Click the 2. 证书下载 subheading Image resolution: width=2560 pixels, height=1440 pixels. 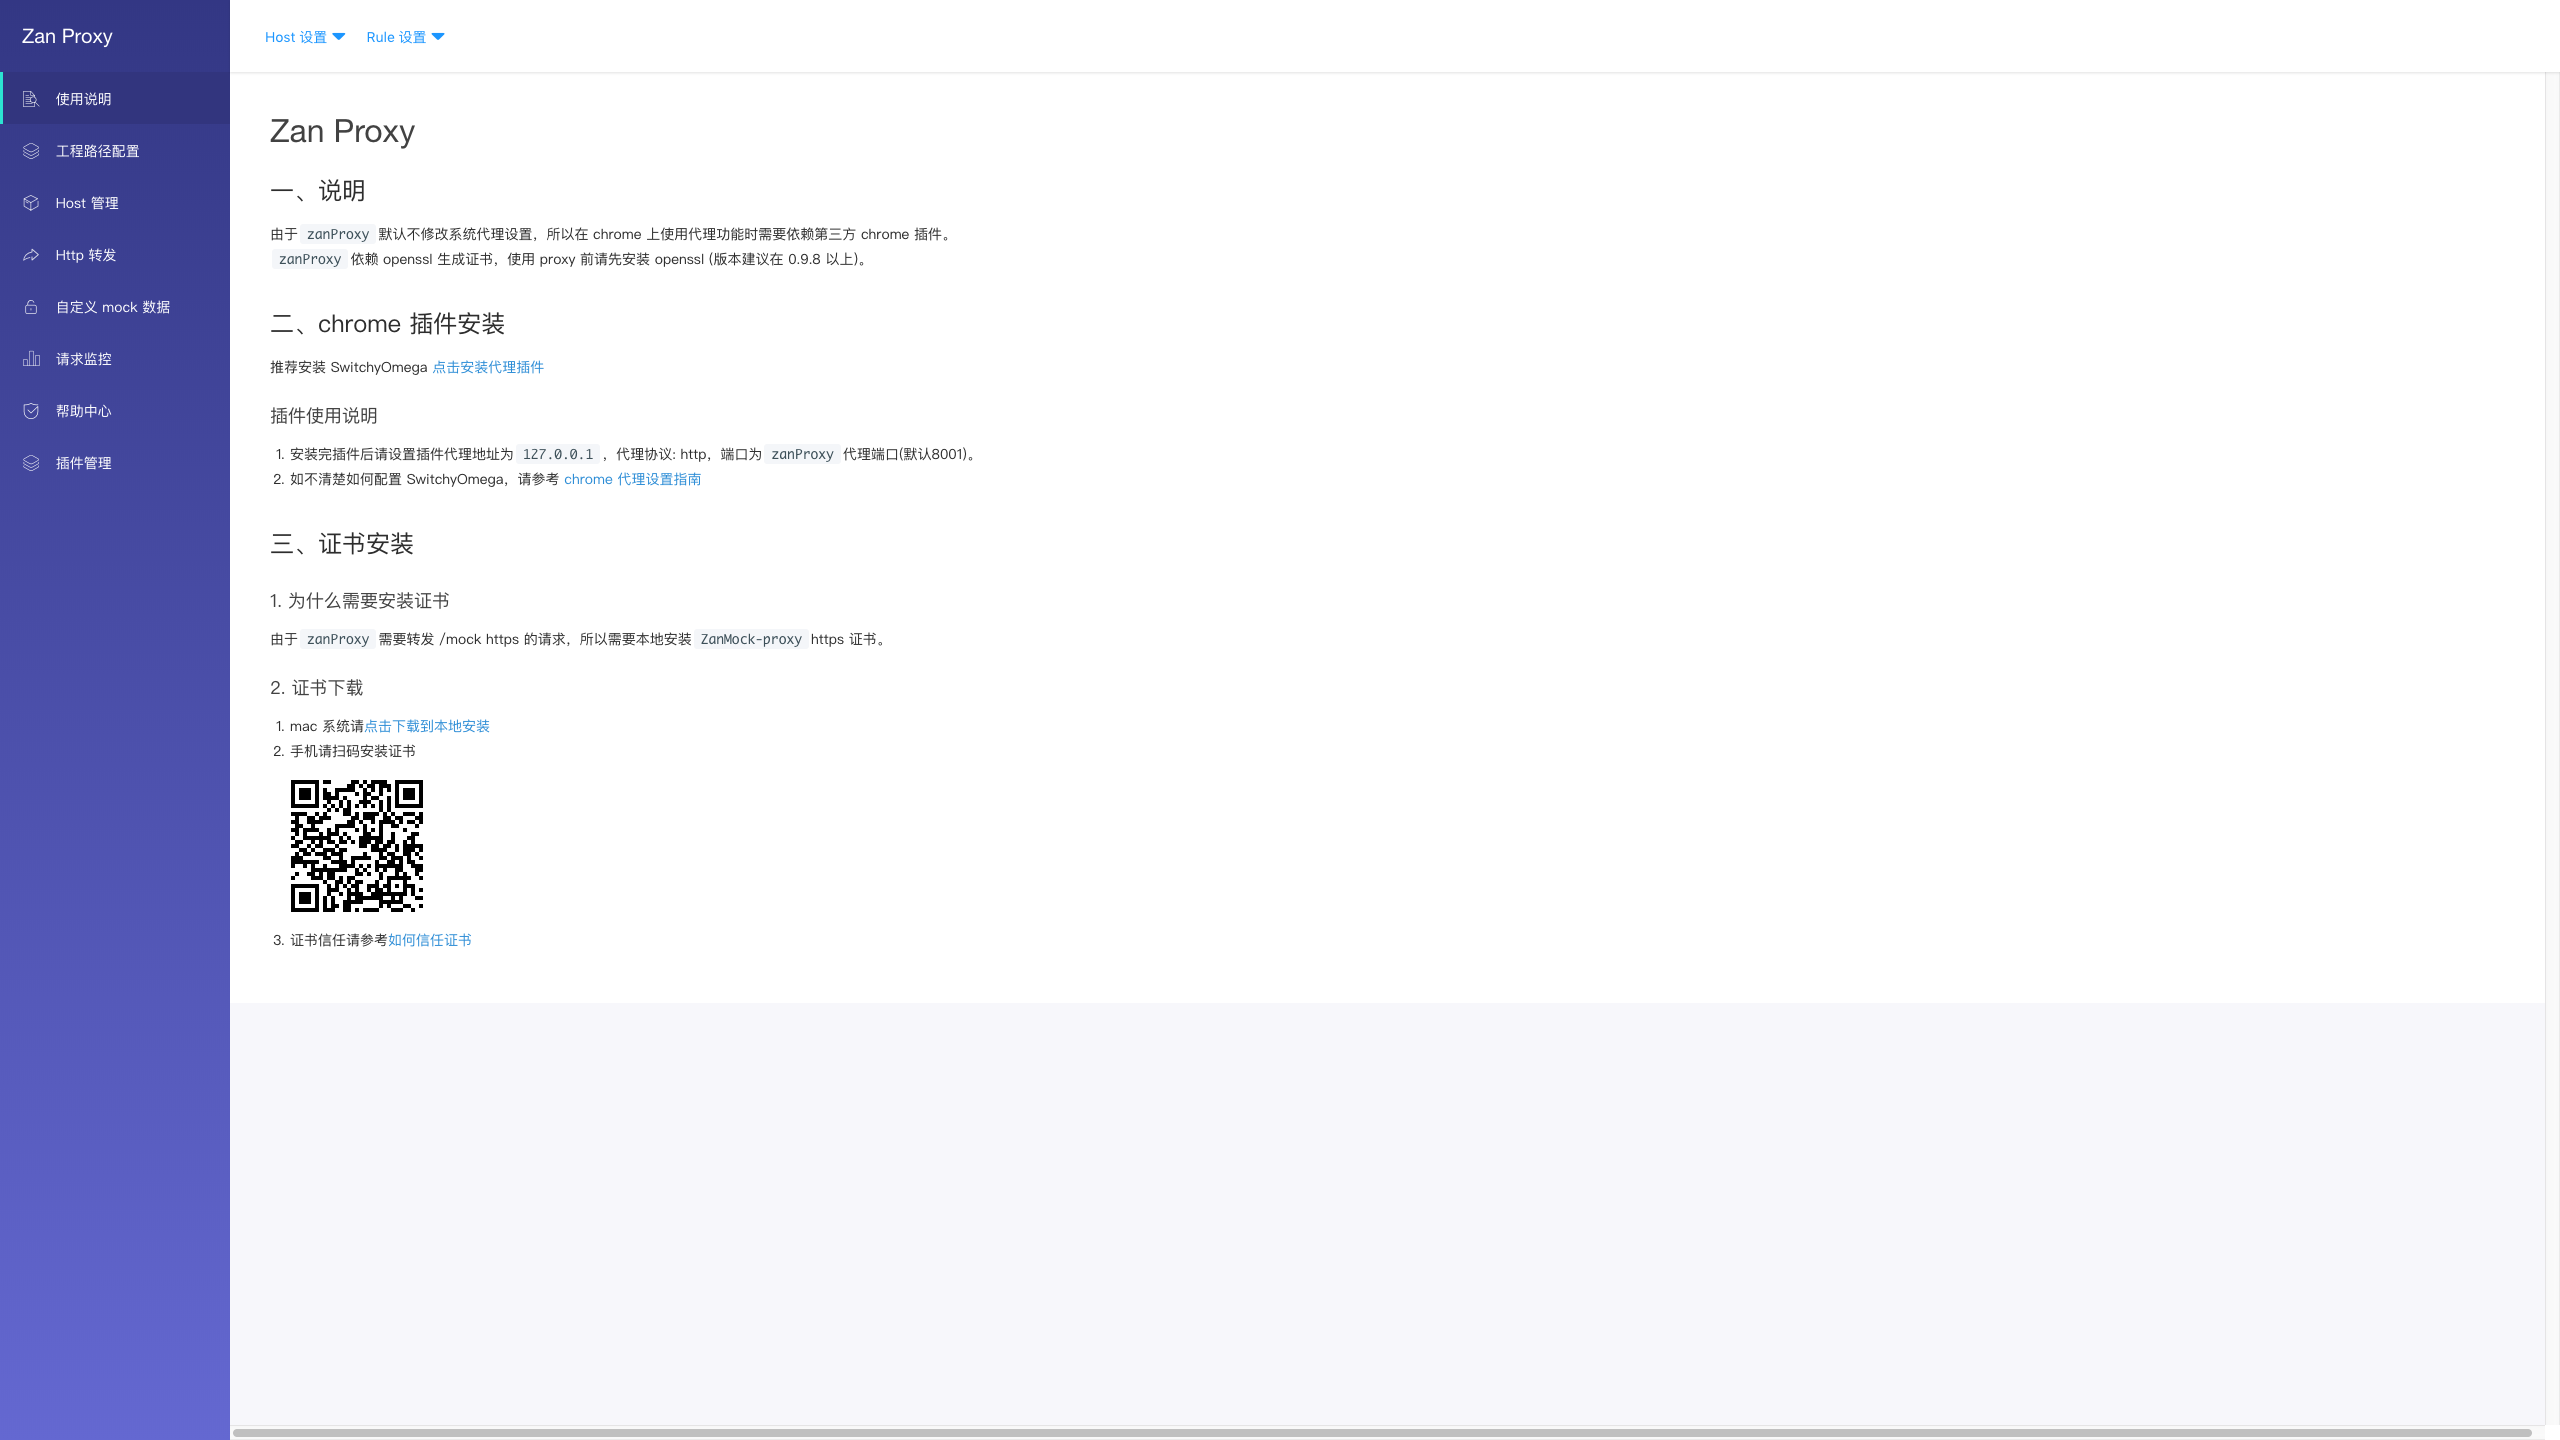coord(316,688)
